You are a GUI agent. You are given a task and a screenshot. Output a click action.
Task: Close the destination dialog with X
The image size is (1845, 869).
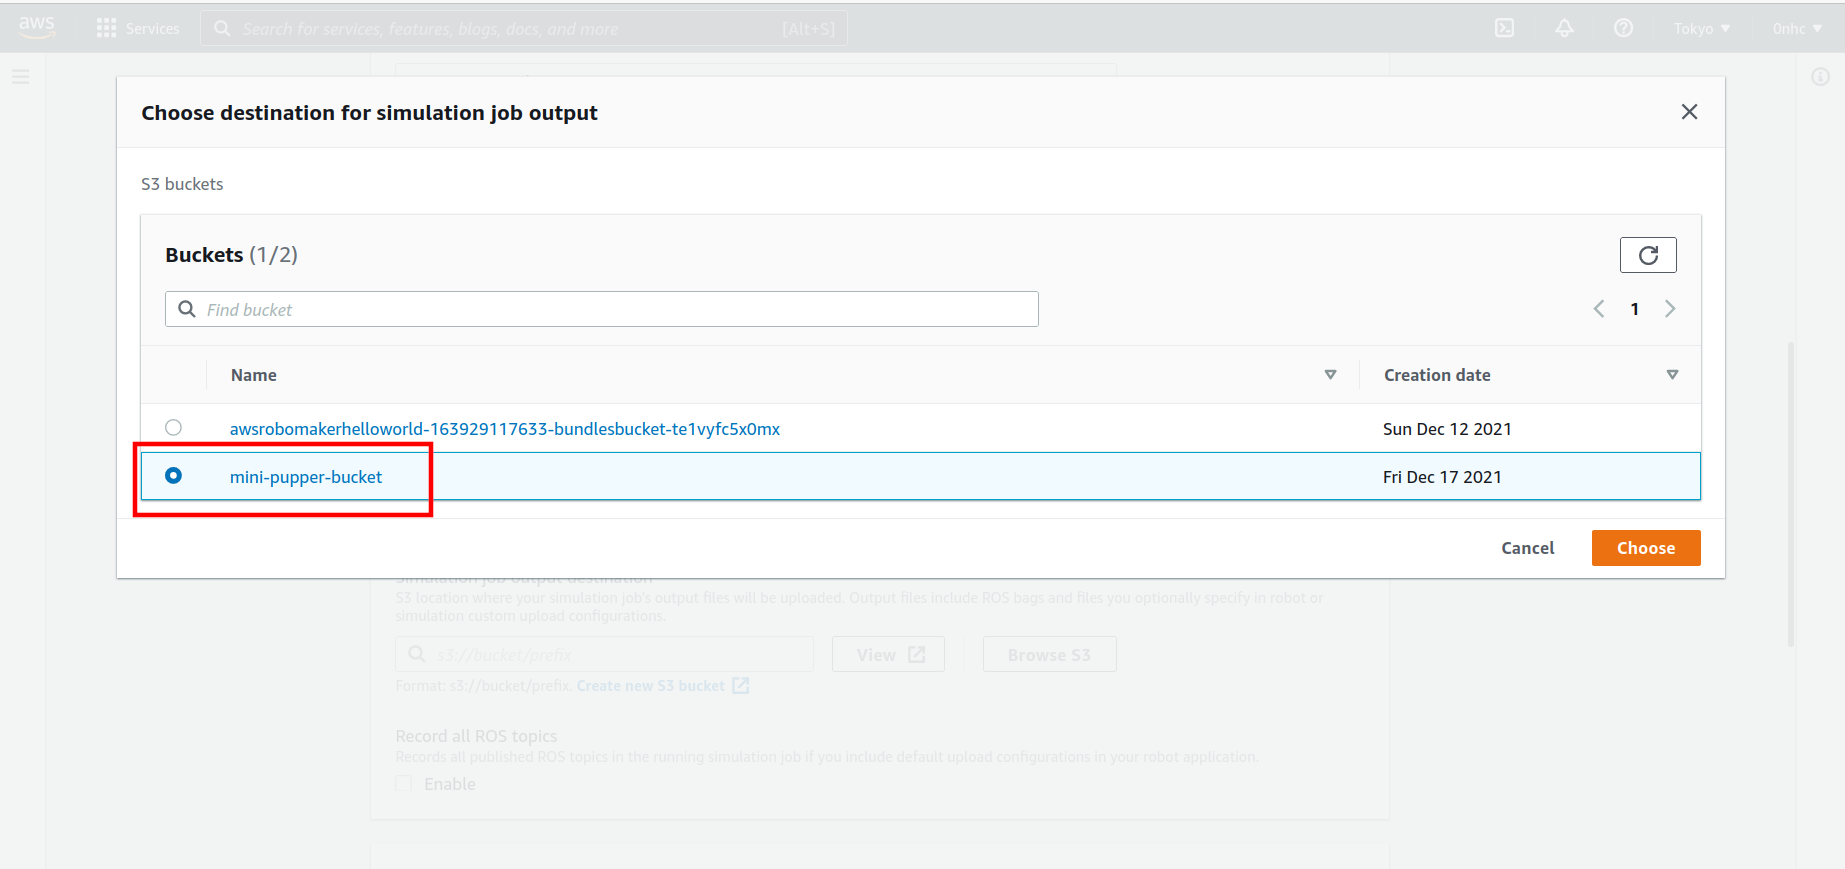[1689, 112]
